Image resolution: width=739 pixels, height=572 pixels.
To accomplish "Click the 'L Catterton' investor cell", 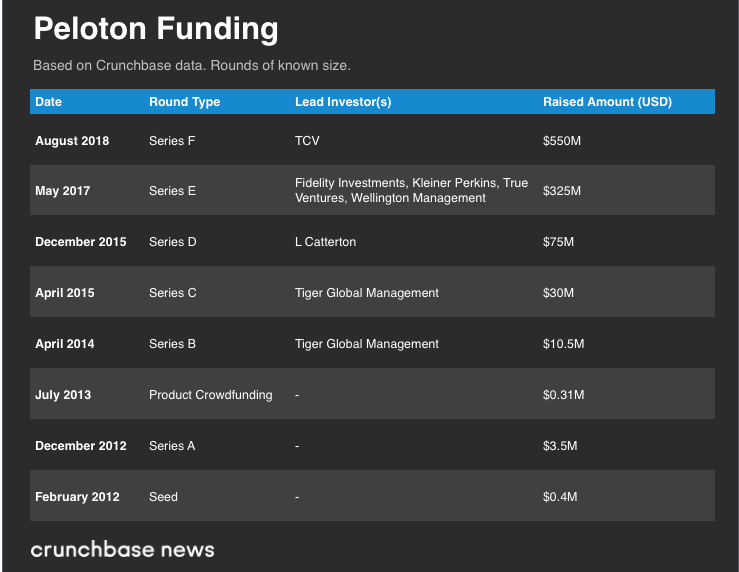I will coord(326,242).
